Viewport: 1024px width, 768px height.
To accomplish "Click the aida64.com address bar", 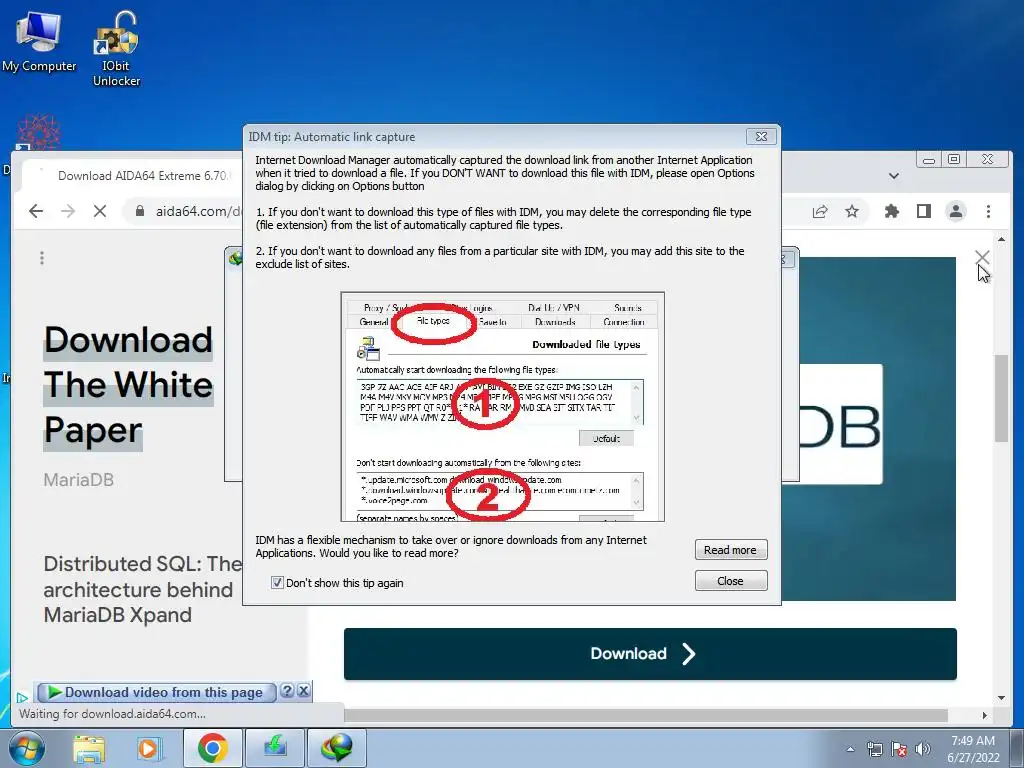I will coord(199,211).
